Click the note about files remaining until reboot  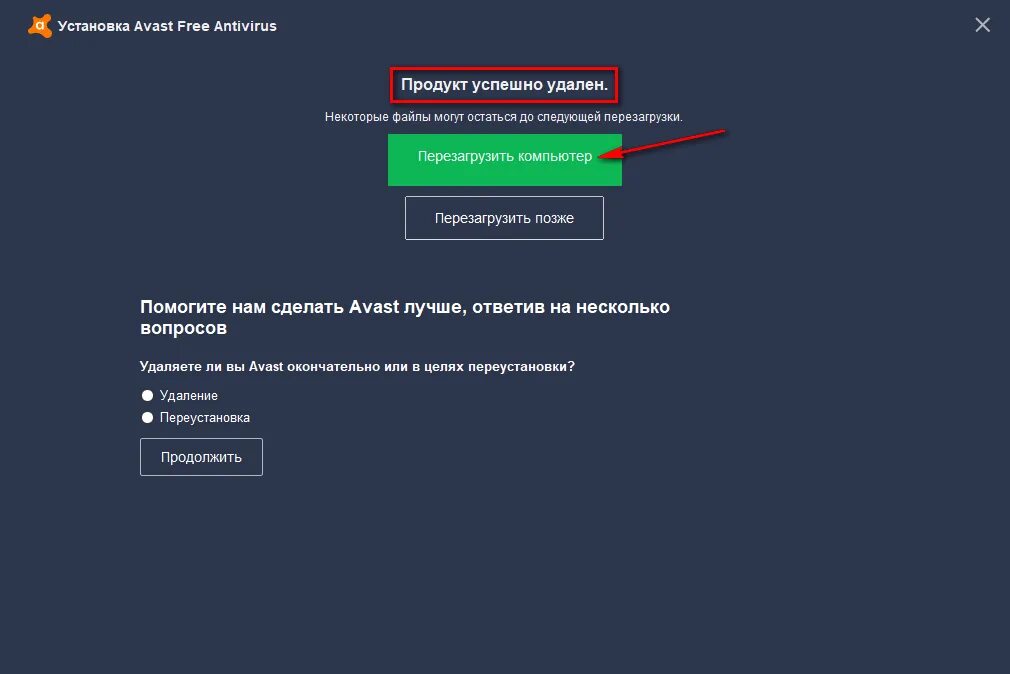[x=504, y=117]
